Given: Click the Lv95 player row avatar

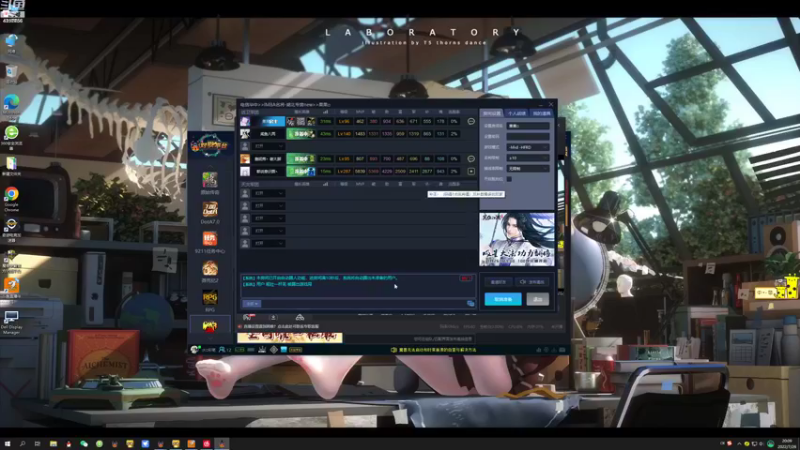Looking at the screenshot, I should pos(245,159).
